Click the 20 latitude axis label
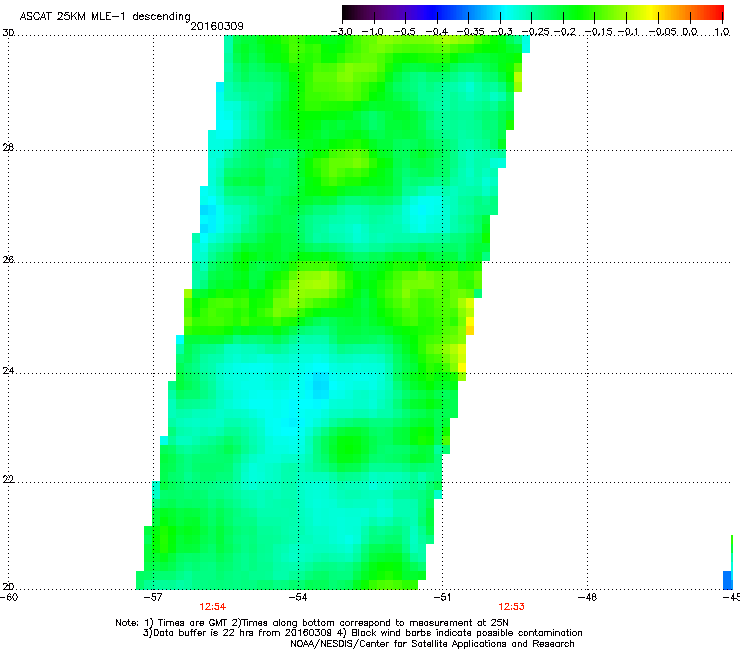The width and height of the screenshot is (740, 650). [x=8, y=587]
